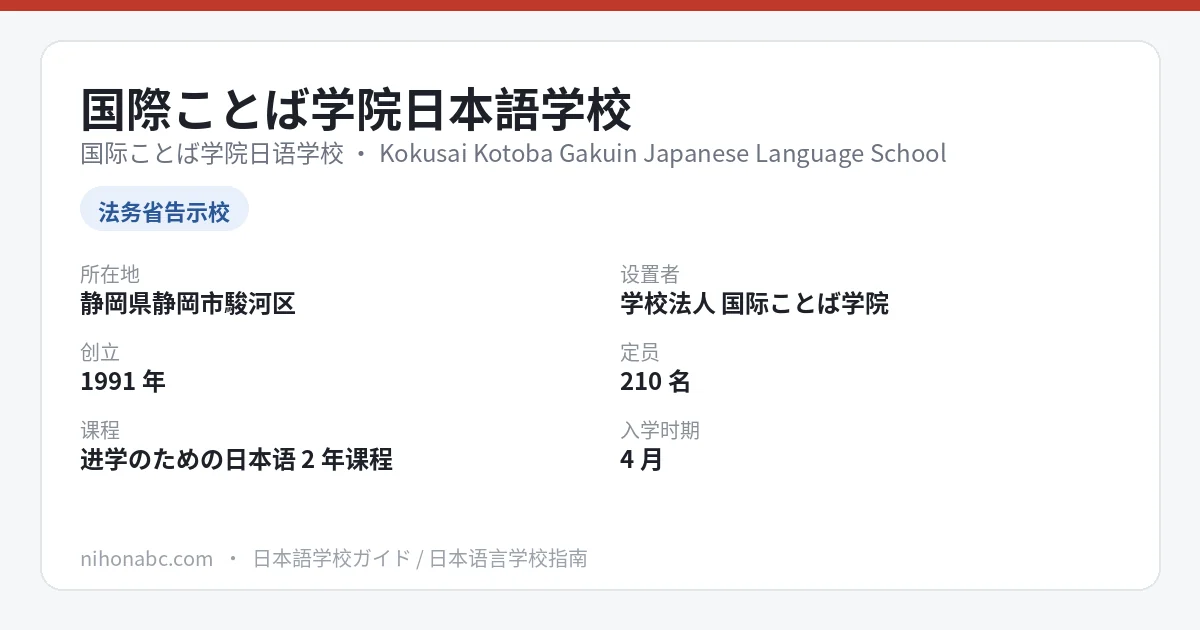
Task: Select the founding year 1991 年
Action: pos(123,382)
